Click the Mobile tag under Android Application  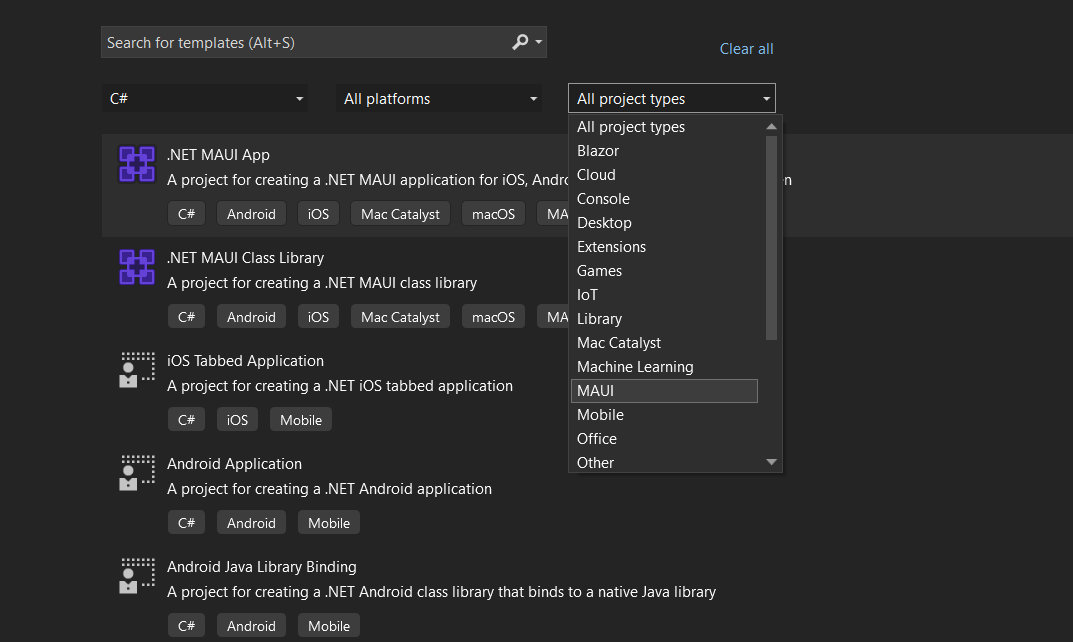tap(329, 524)
